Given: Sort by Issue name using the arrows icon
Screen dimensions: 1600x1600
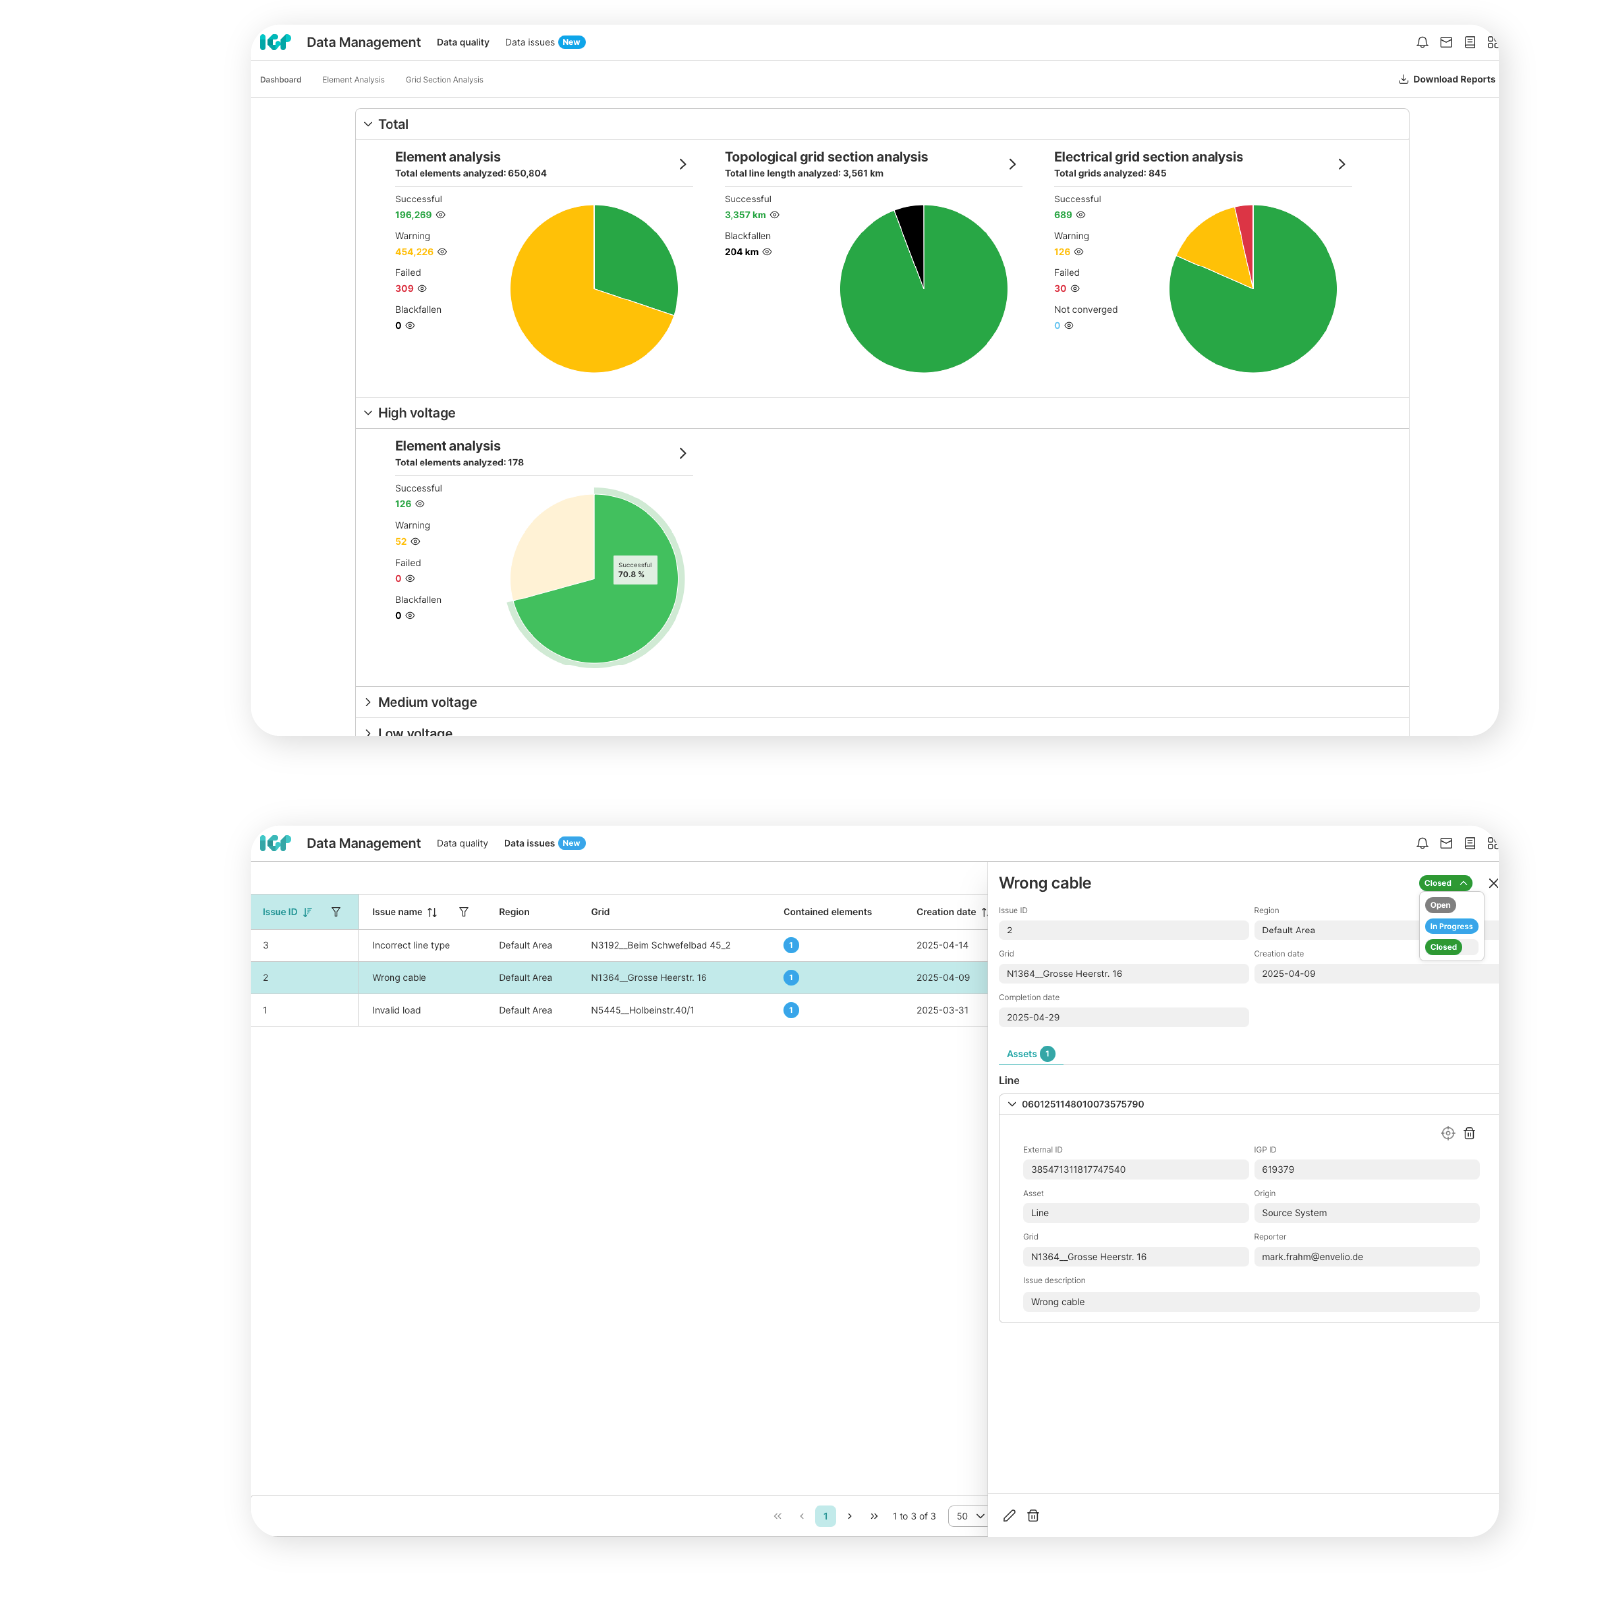Looking at the screenshot, I should point(432,912).
